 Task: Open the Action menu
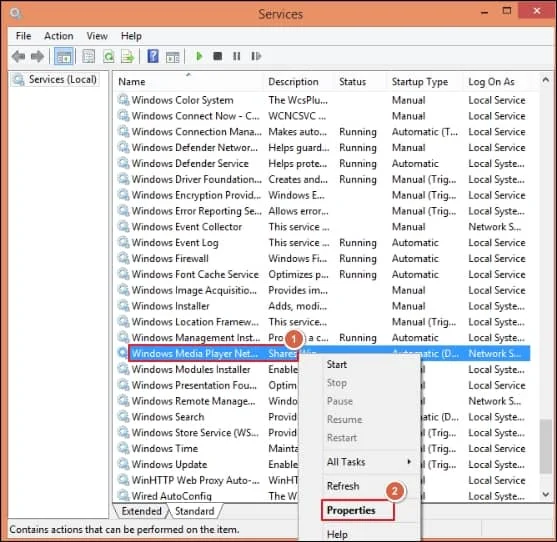(59, 36)
